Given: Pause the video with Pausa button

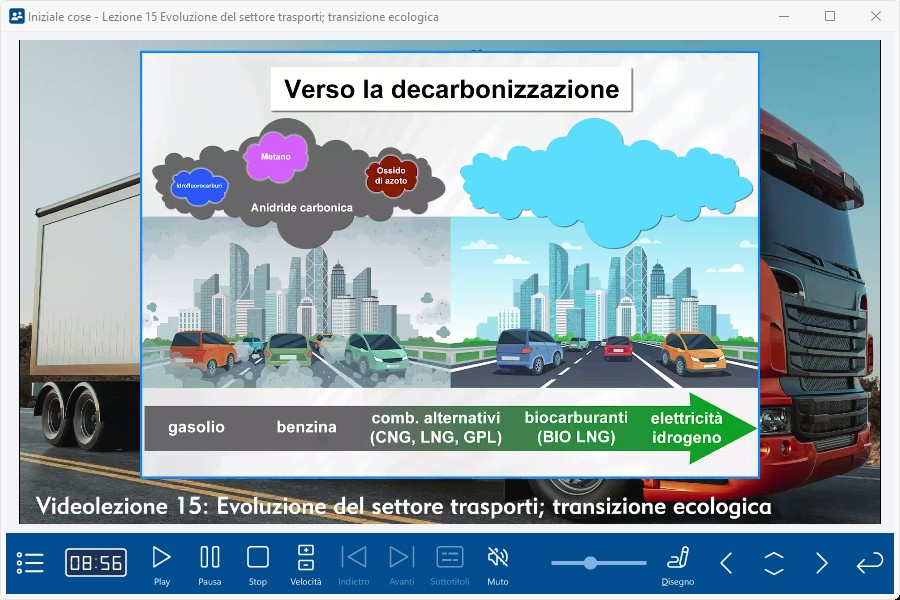Looking at the screenshot, I should click(x=210, y=563).
